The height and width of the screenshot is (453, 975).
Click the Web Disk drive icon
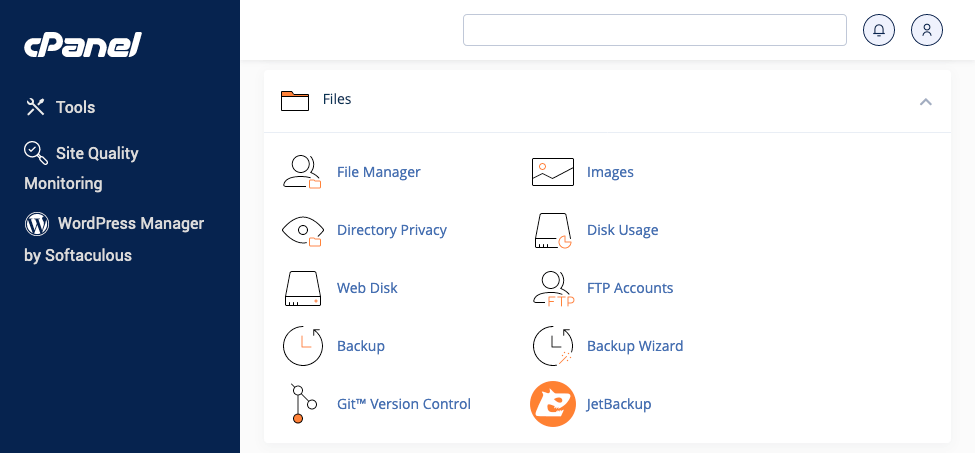pyautogui.click(x=303, y=288)
